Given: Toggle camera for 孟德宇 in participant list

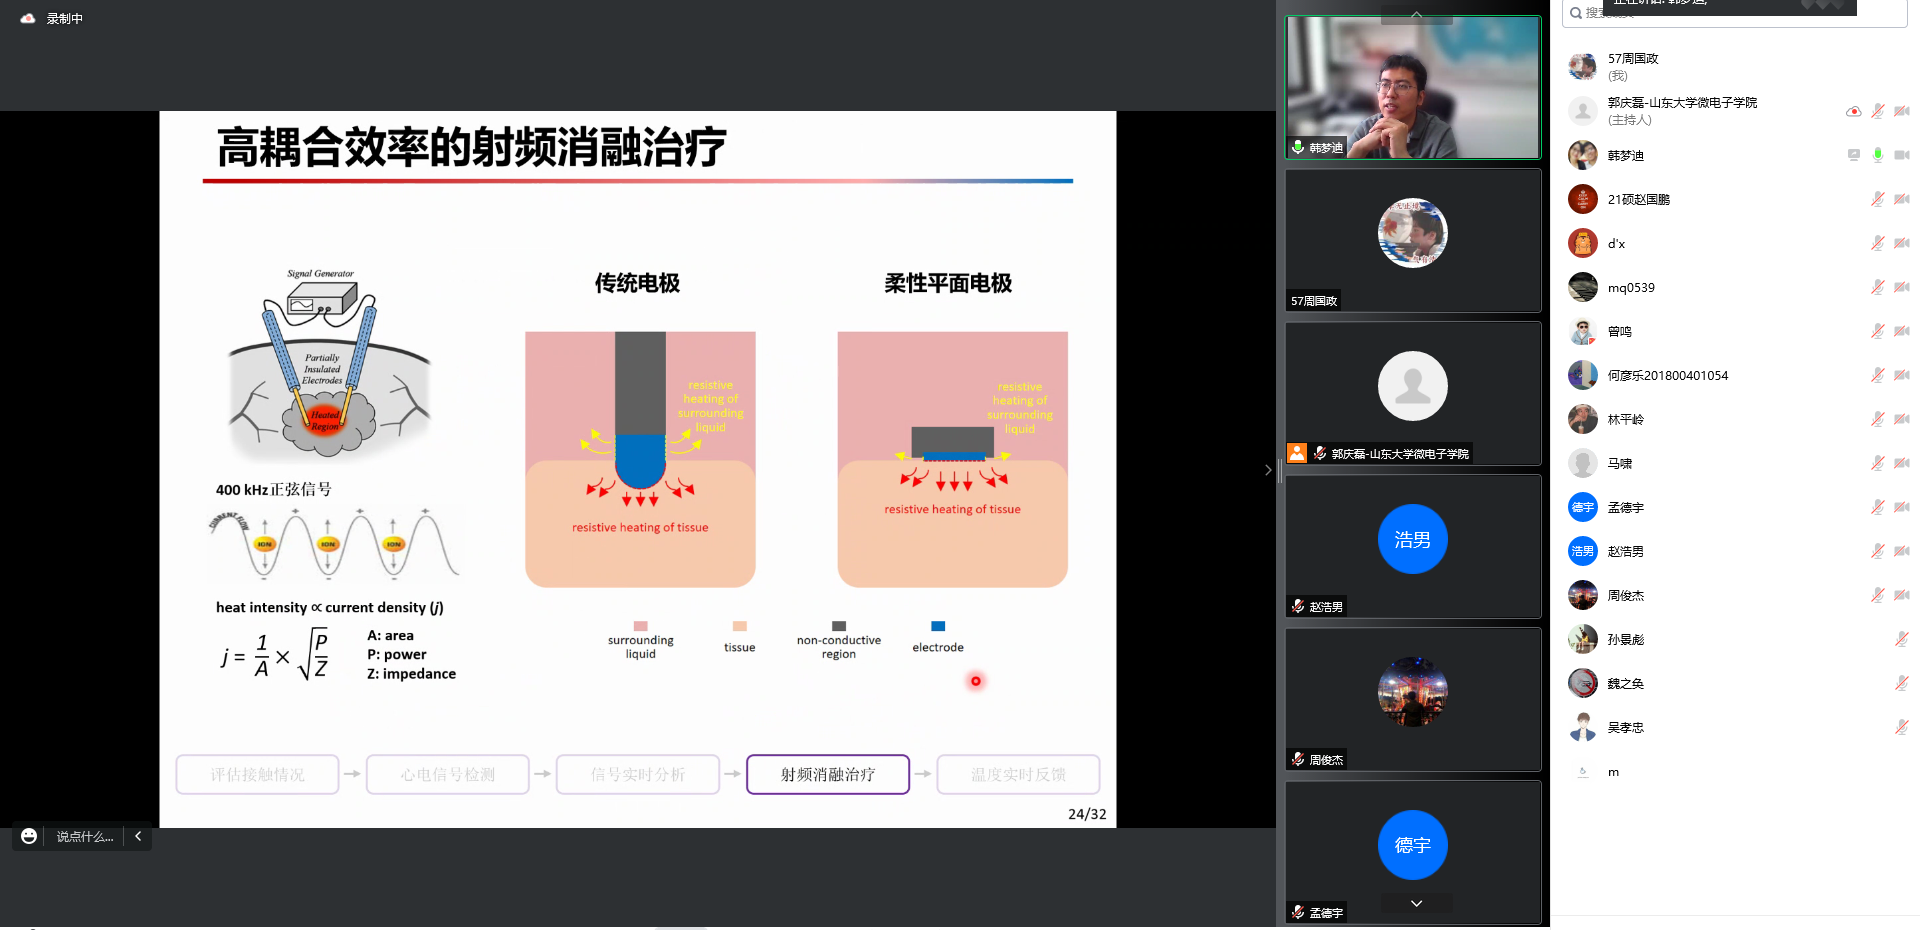Looking at the screenshot, I should (1902, 507).
